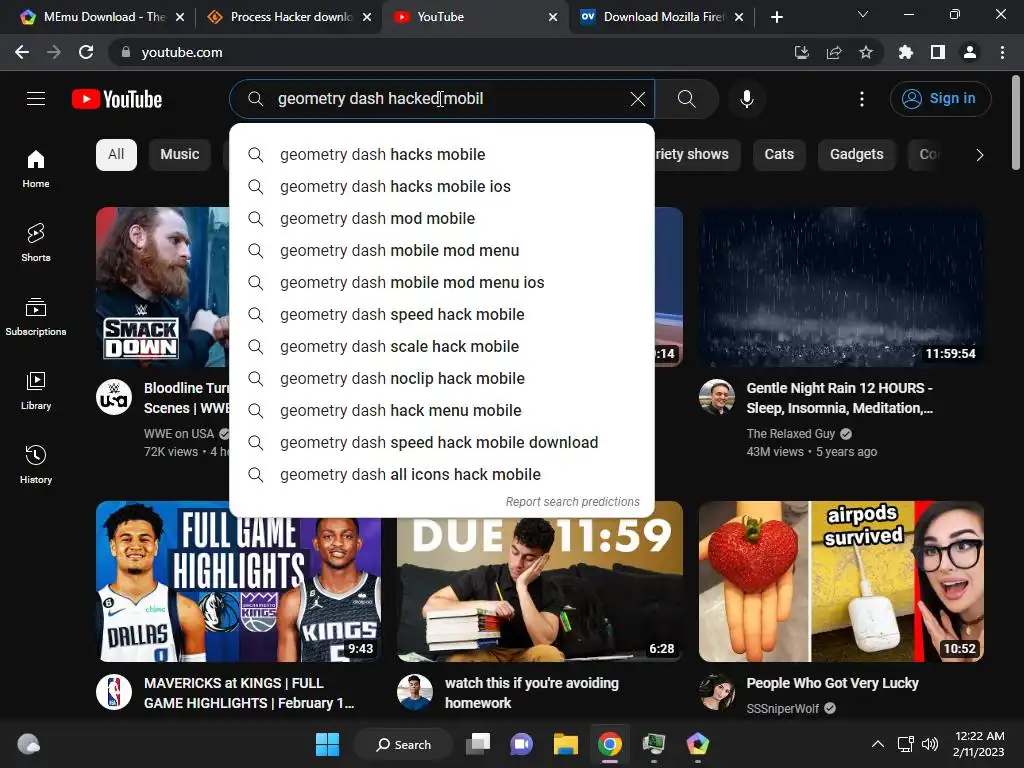The height and width of the screenshot is (768, 1024).
Task: Click the Sign in button
Action: (940, 99)
